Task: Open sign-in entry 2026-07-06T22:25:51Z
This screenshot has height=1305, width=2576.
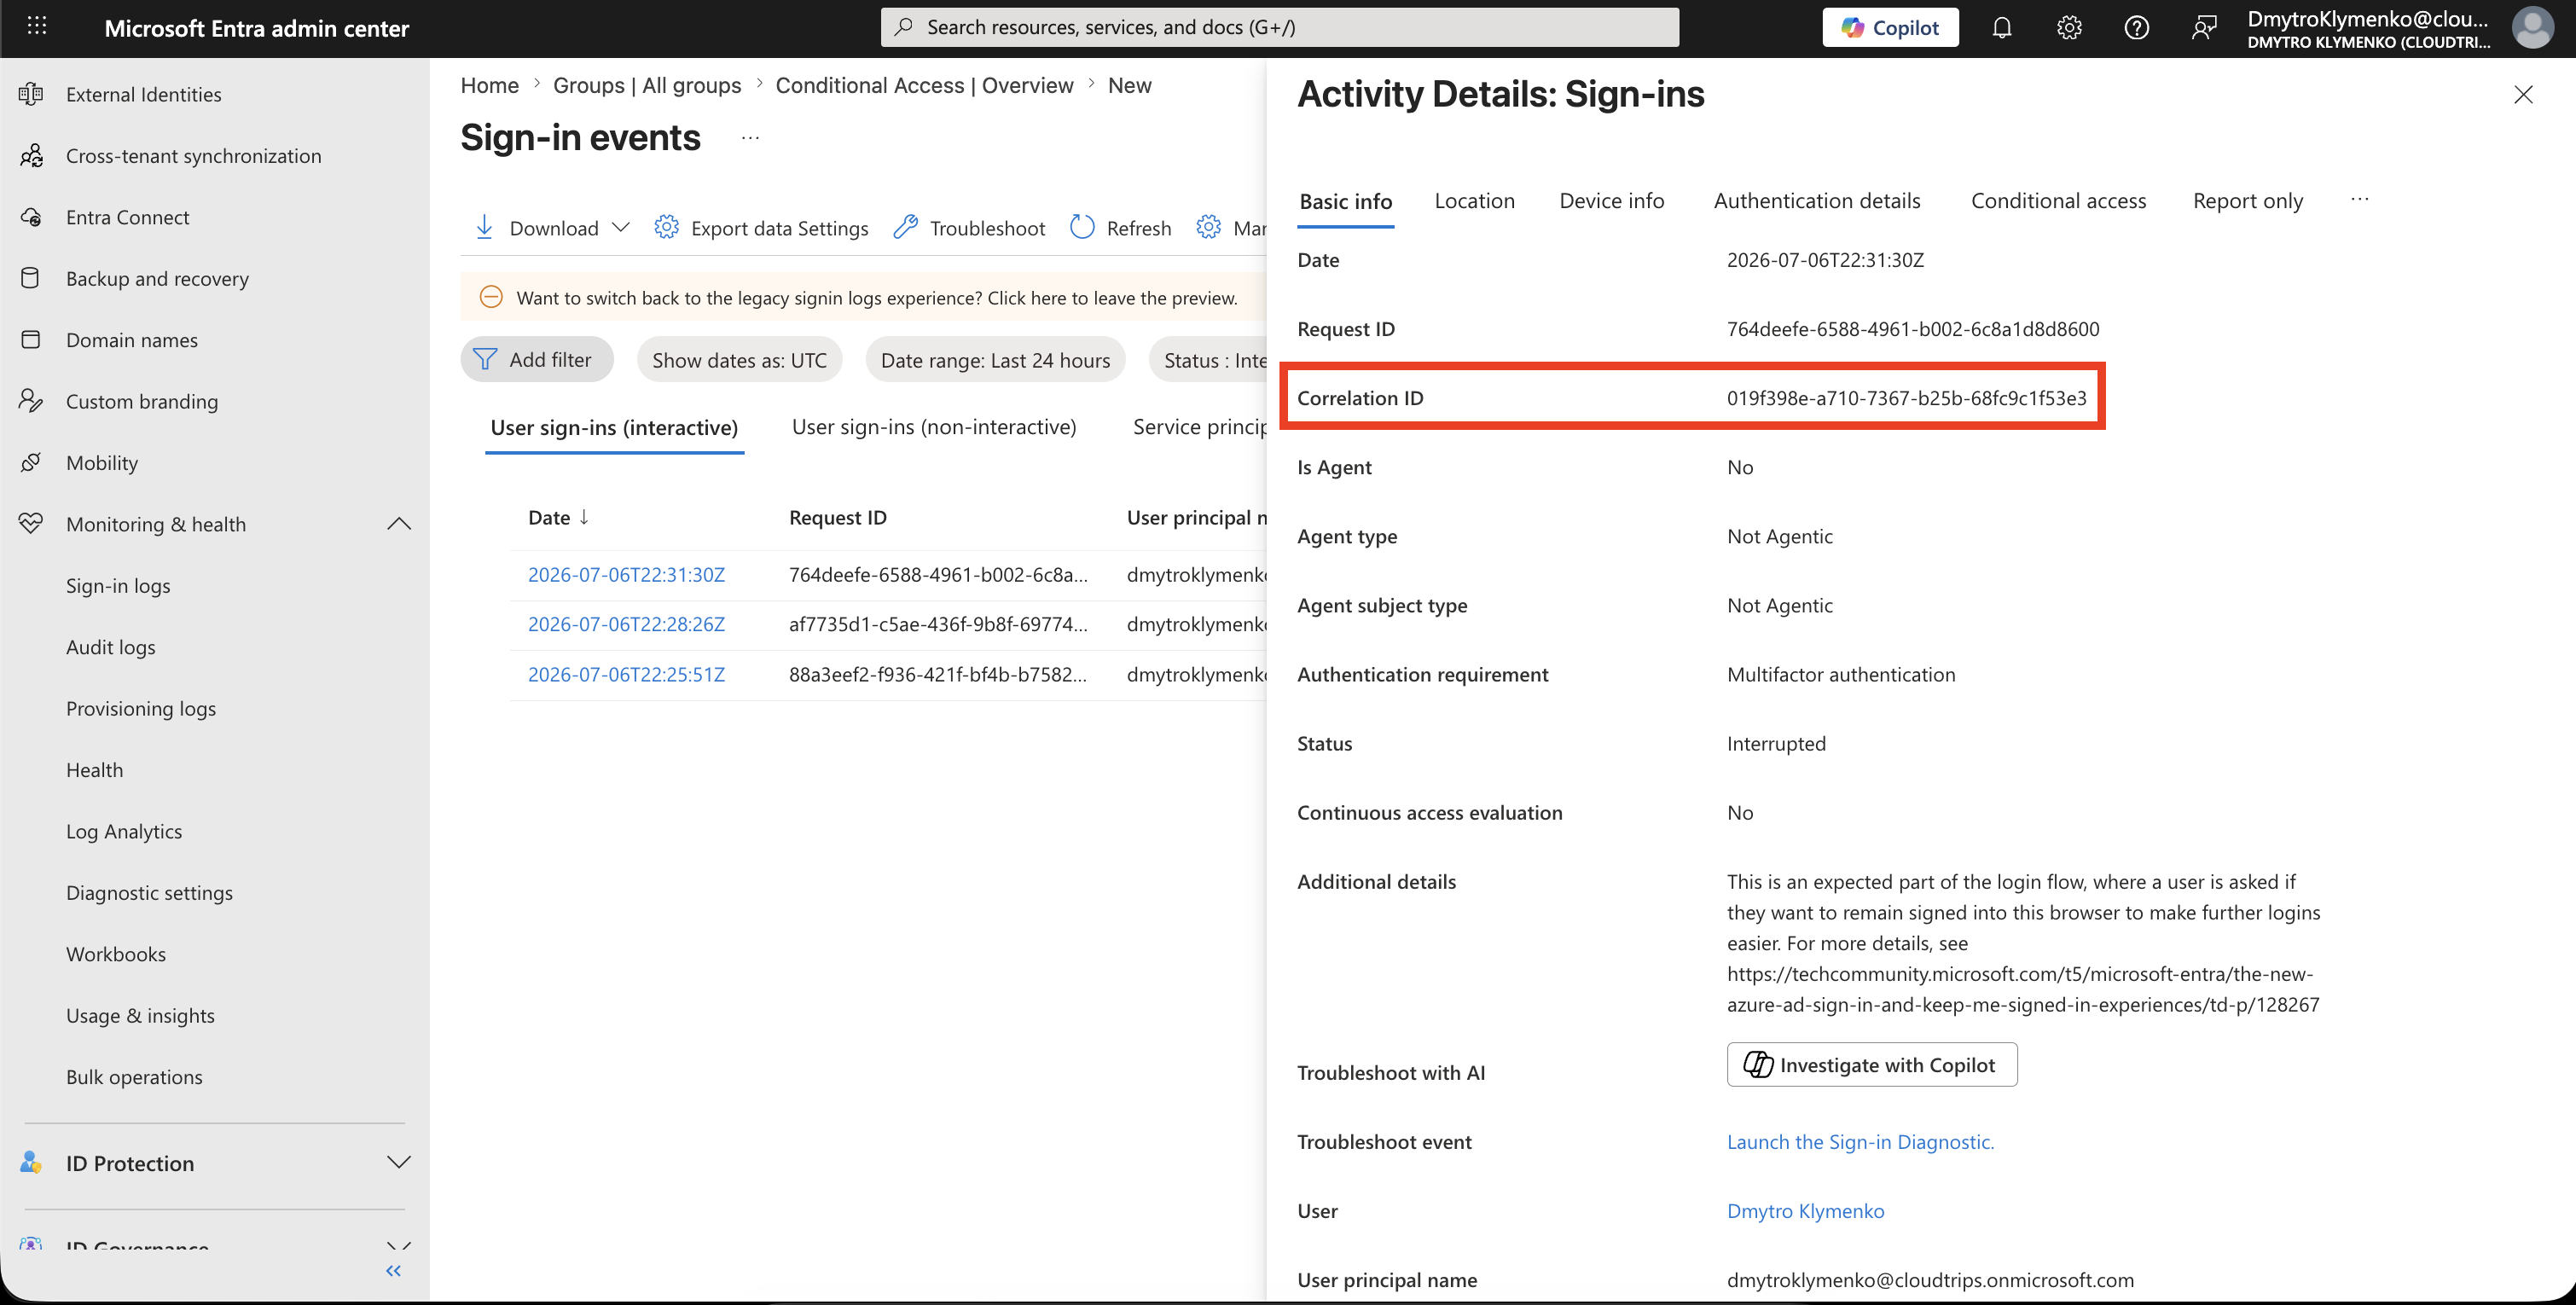Action: pos(626,674)
